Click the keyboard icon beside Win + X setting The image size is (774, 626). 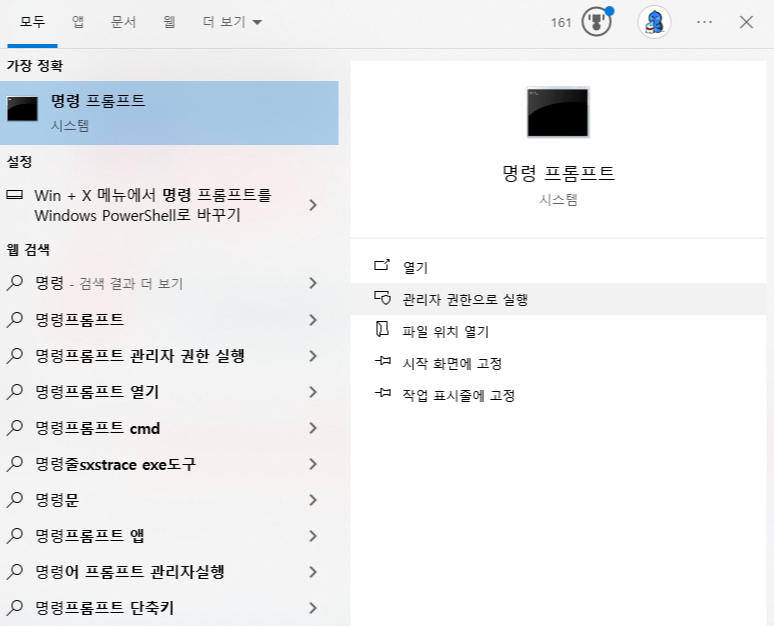(x=15, y=195)
